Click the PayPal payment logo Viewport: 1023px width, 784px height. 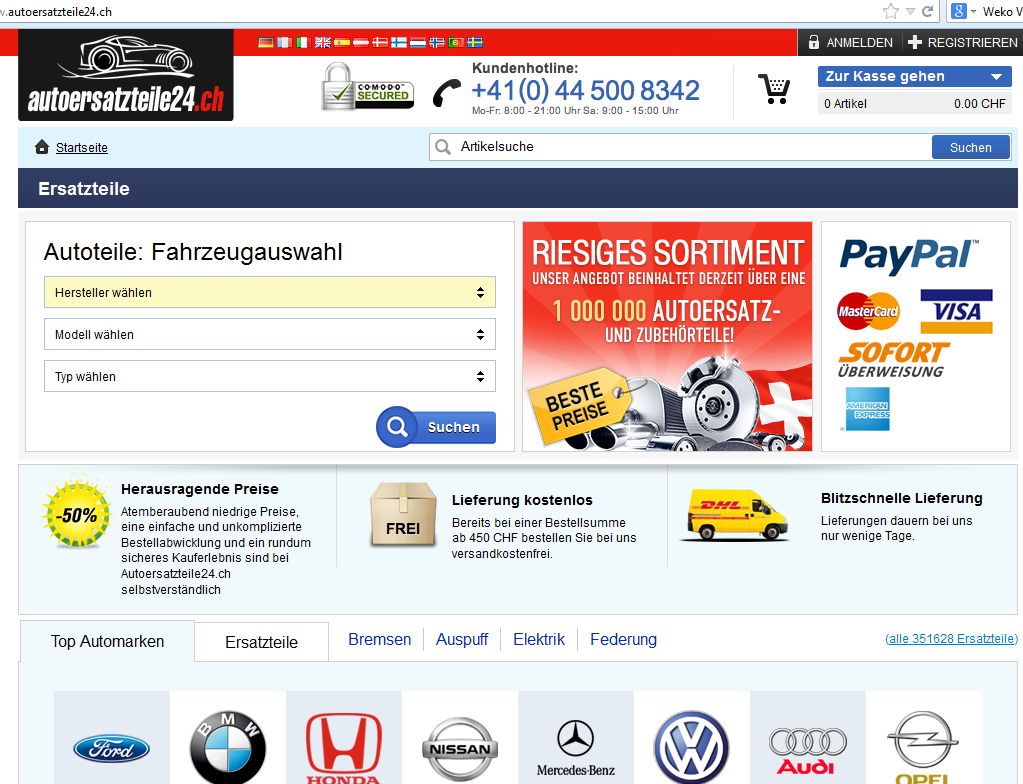909,256
